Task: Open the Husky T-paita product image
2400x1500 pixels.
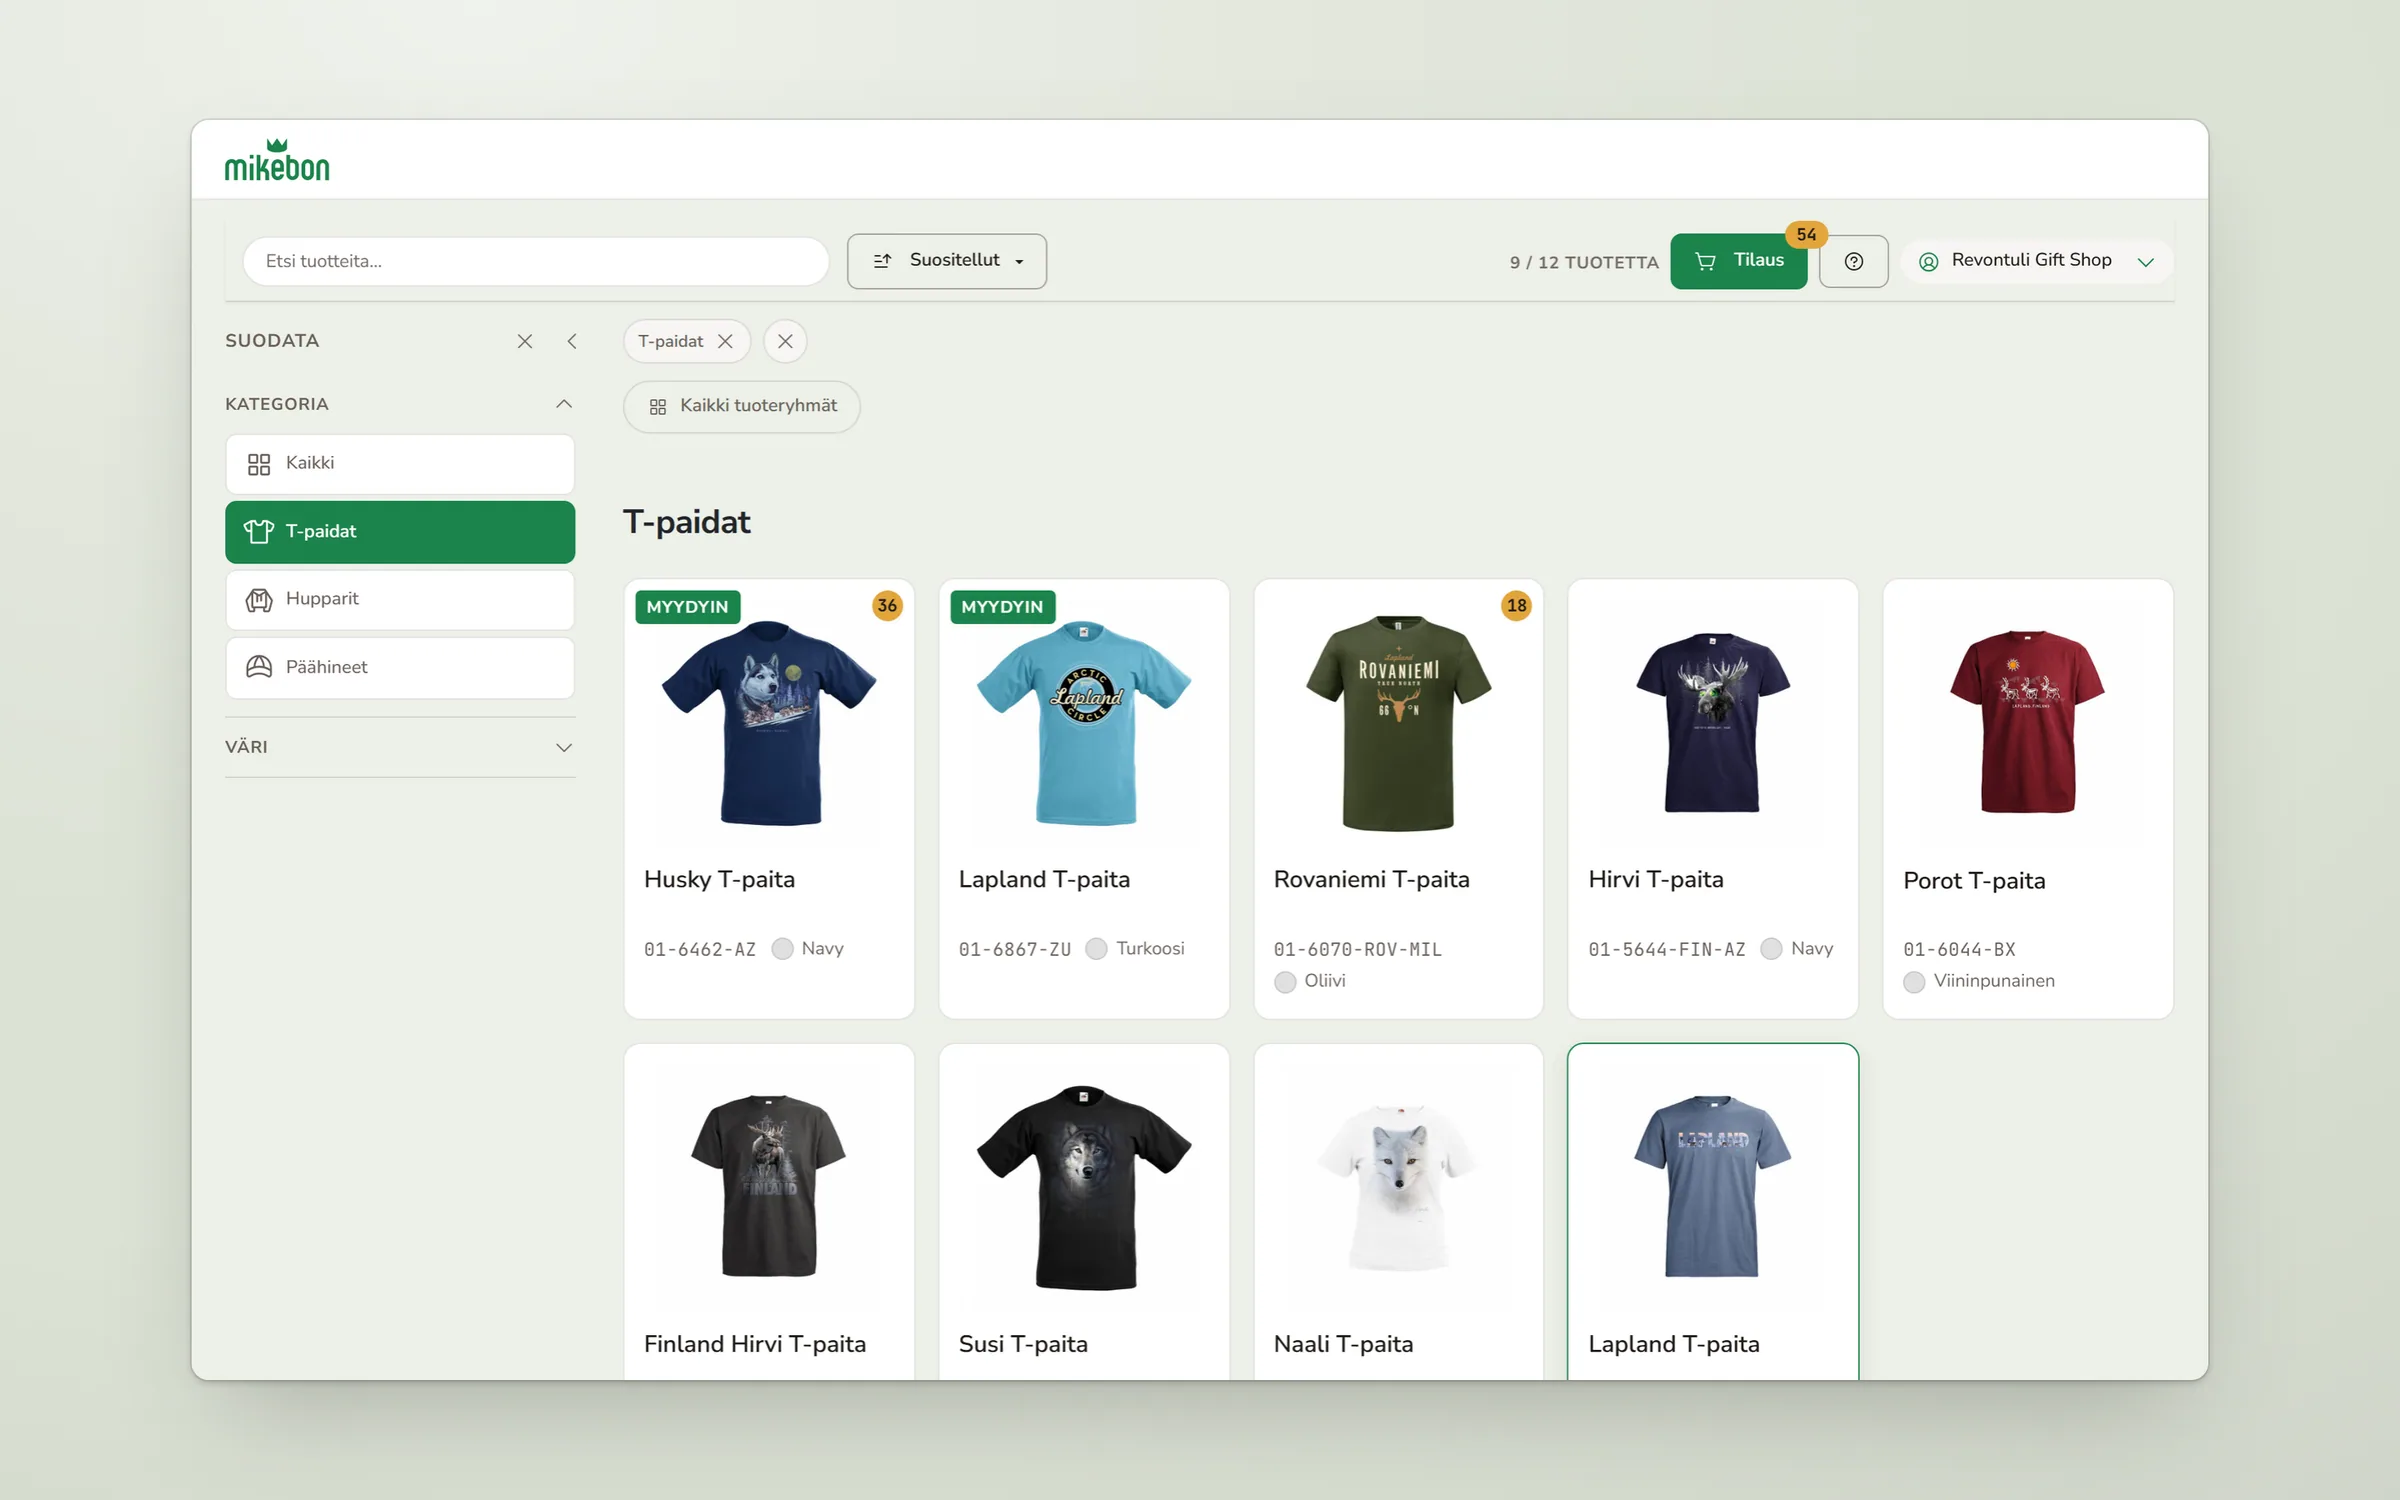Action: click(x=769, y=723)
